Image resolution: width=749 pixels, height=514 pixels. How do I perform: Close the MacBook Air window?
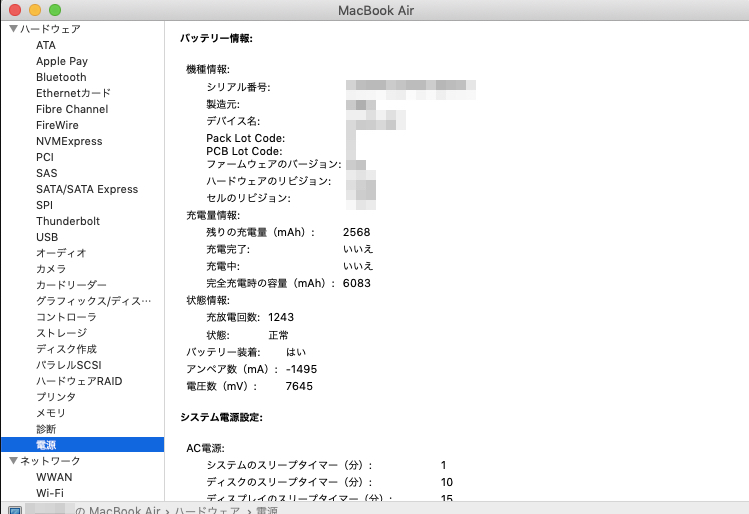[15, 10]
